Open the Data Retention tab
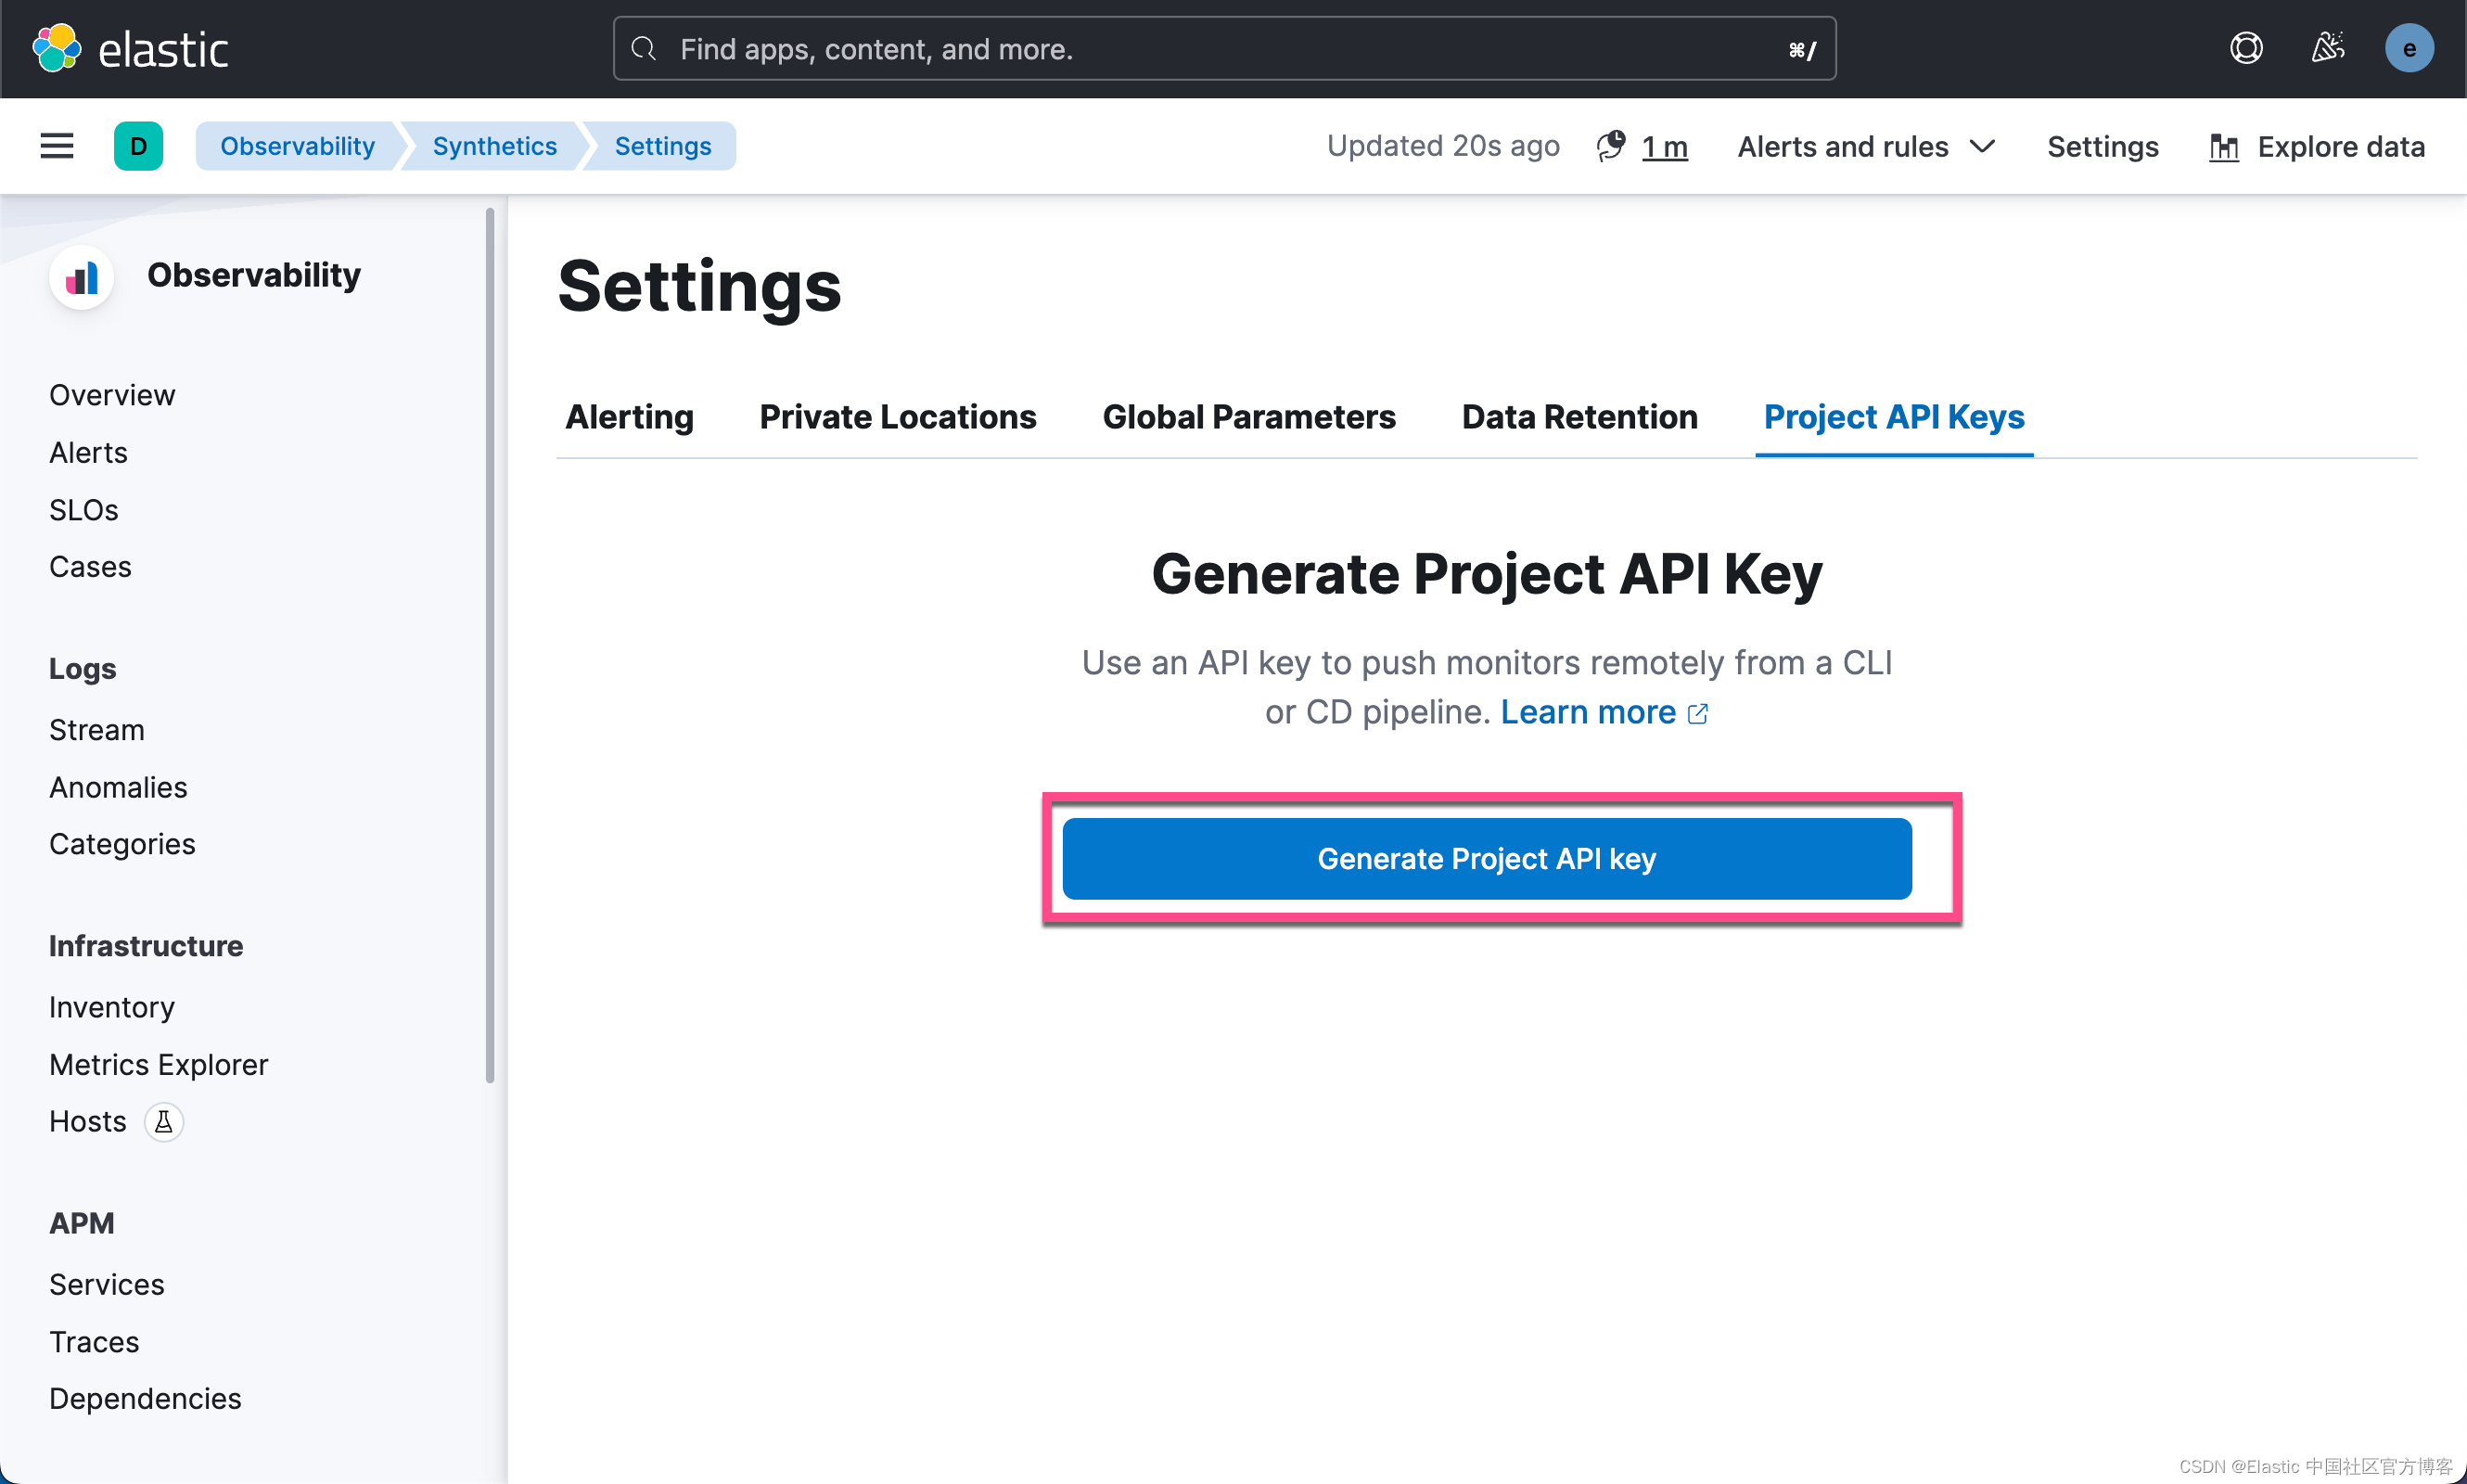 [1579, 416]
